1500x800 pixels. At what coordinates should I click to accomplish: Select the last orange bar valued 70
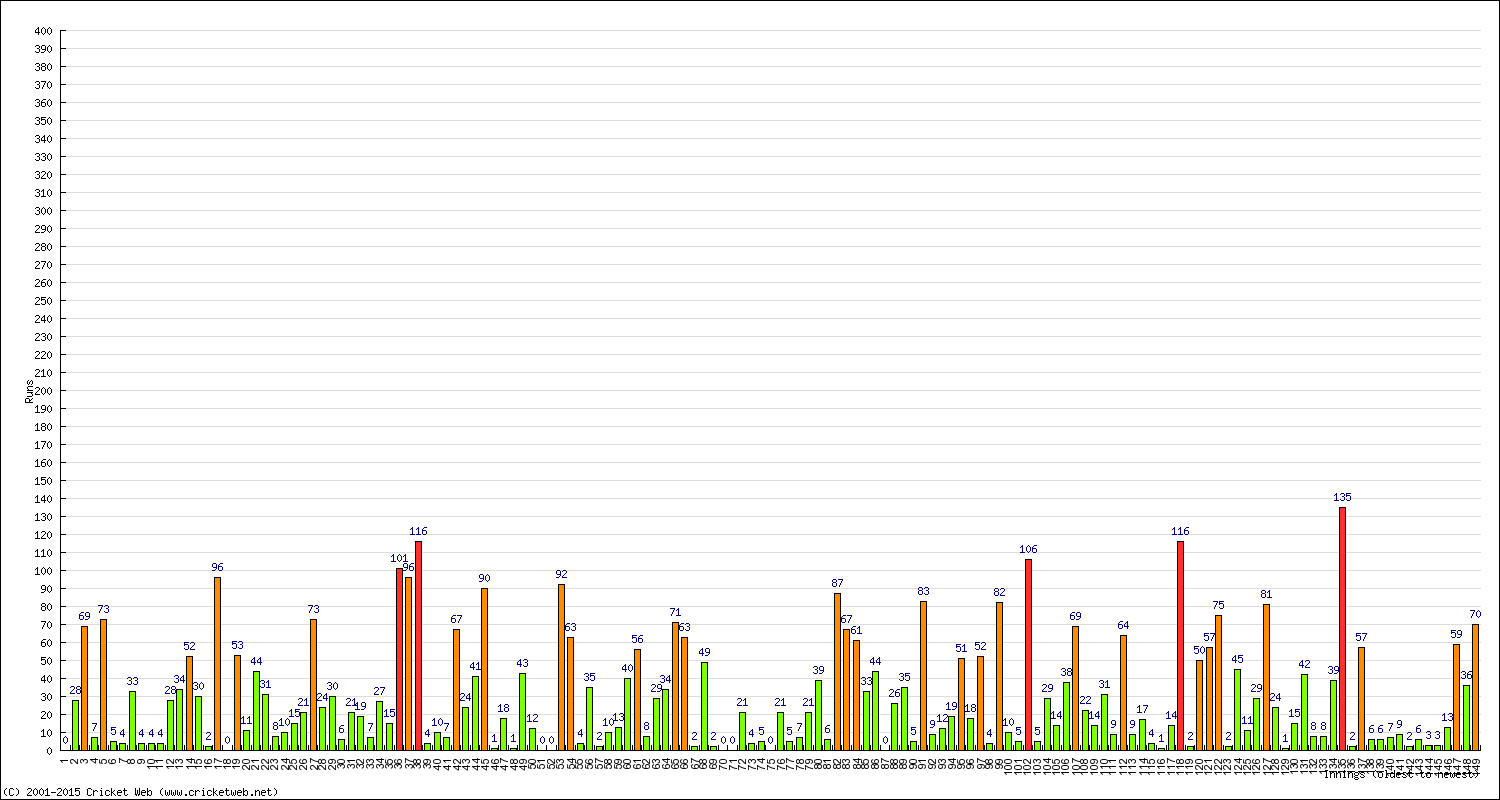point(1475,687)
